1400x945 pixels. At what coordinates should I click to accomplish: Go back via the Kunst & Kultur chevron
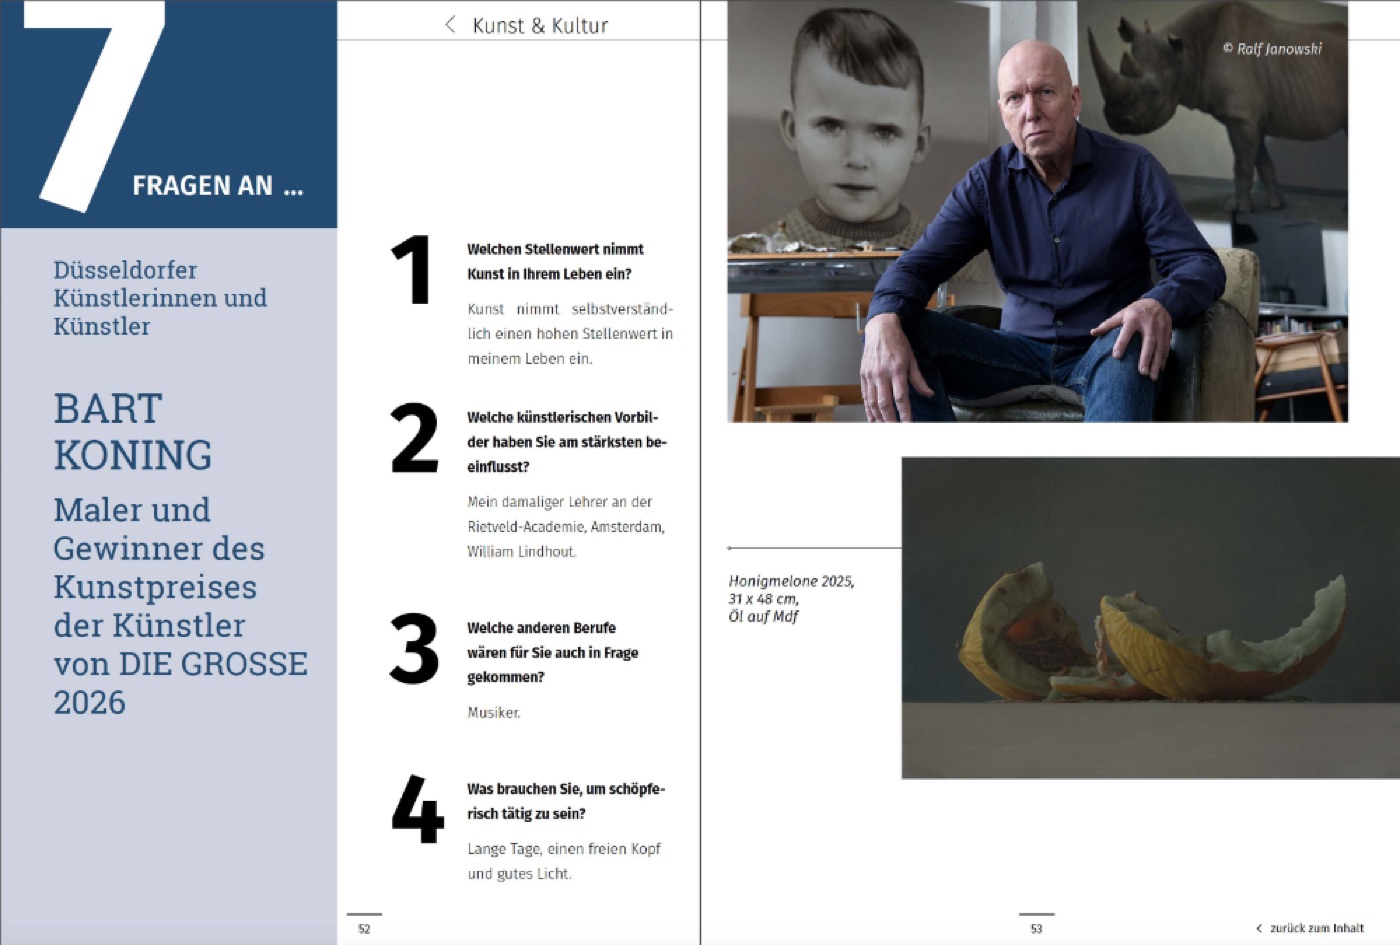450,25
